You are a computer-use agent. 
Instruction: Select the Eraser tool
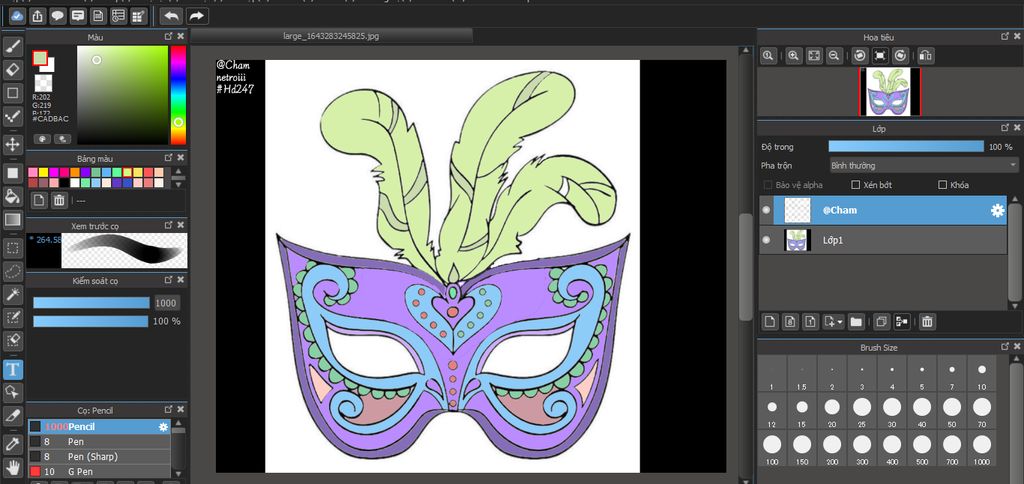pos(13,69)
